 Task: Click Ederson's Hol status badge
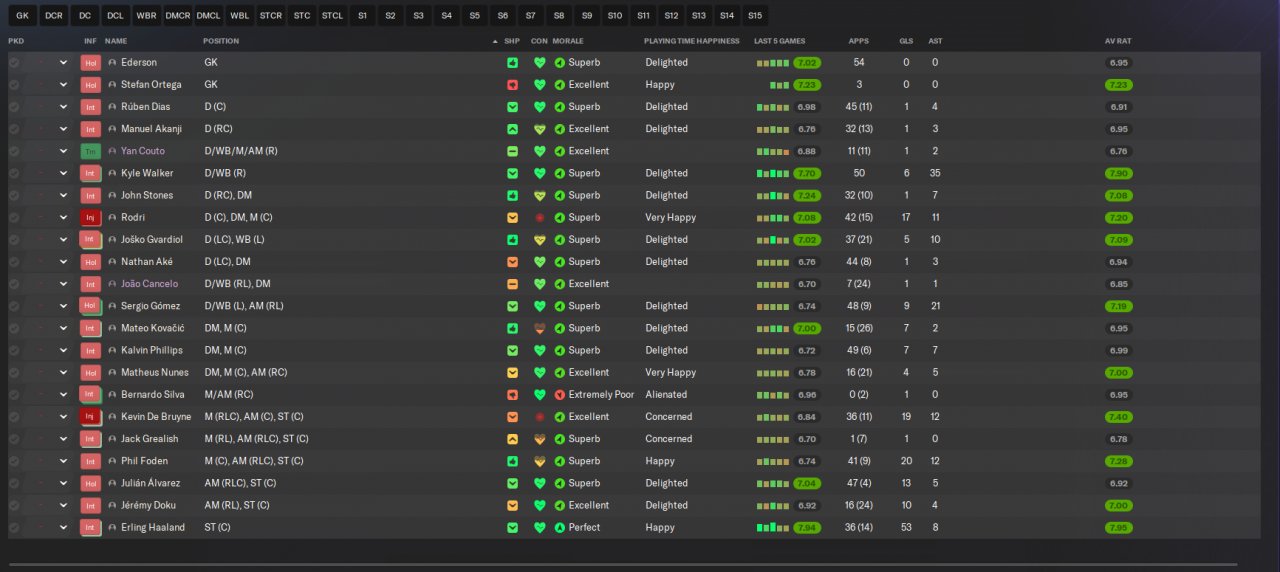91,62
